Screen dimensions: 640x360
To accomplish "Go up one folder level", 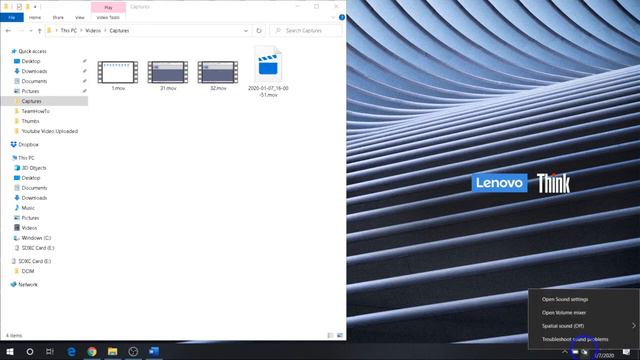I will [x=39, y=31].
